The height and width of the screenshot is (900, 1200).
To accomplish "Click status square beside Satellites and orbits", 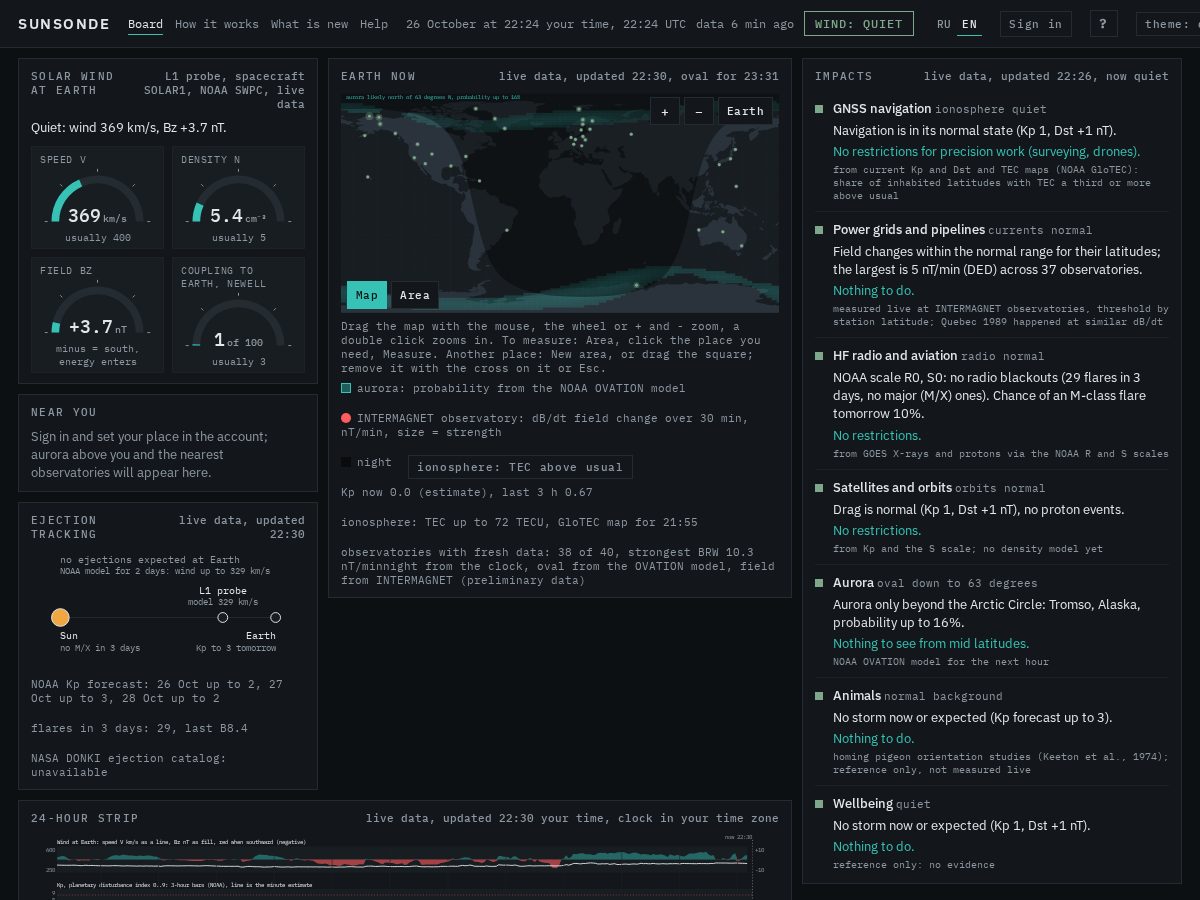I will click(819, 488).
